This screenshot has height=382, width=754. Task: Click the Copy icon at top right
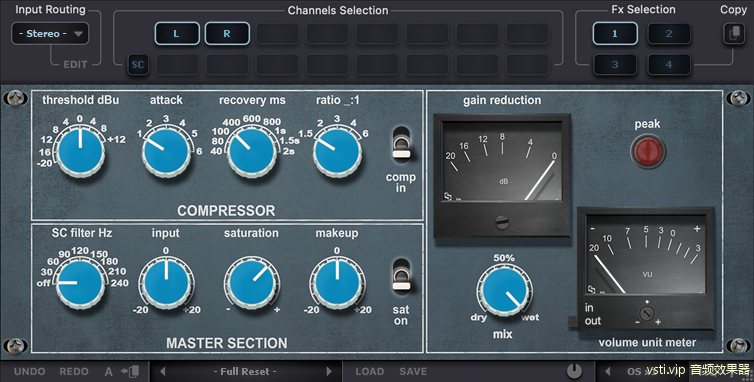pyautogui.click(x=734, y=34)
